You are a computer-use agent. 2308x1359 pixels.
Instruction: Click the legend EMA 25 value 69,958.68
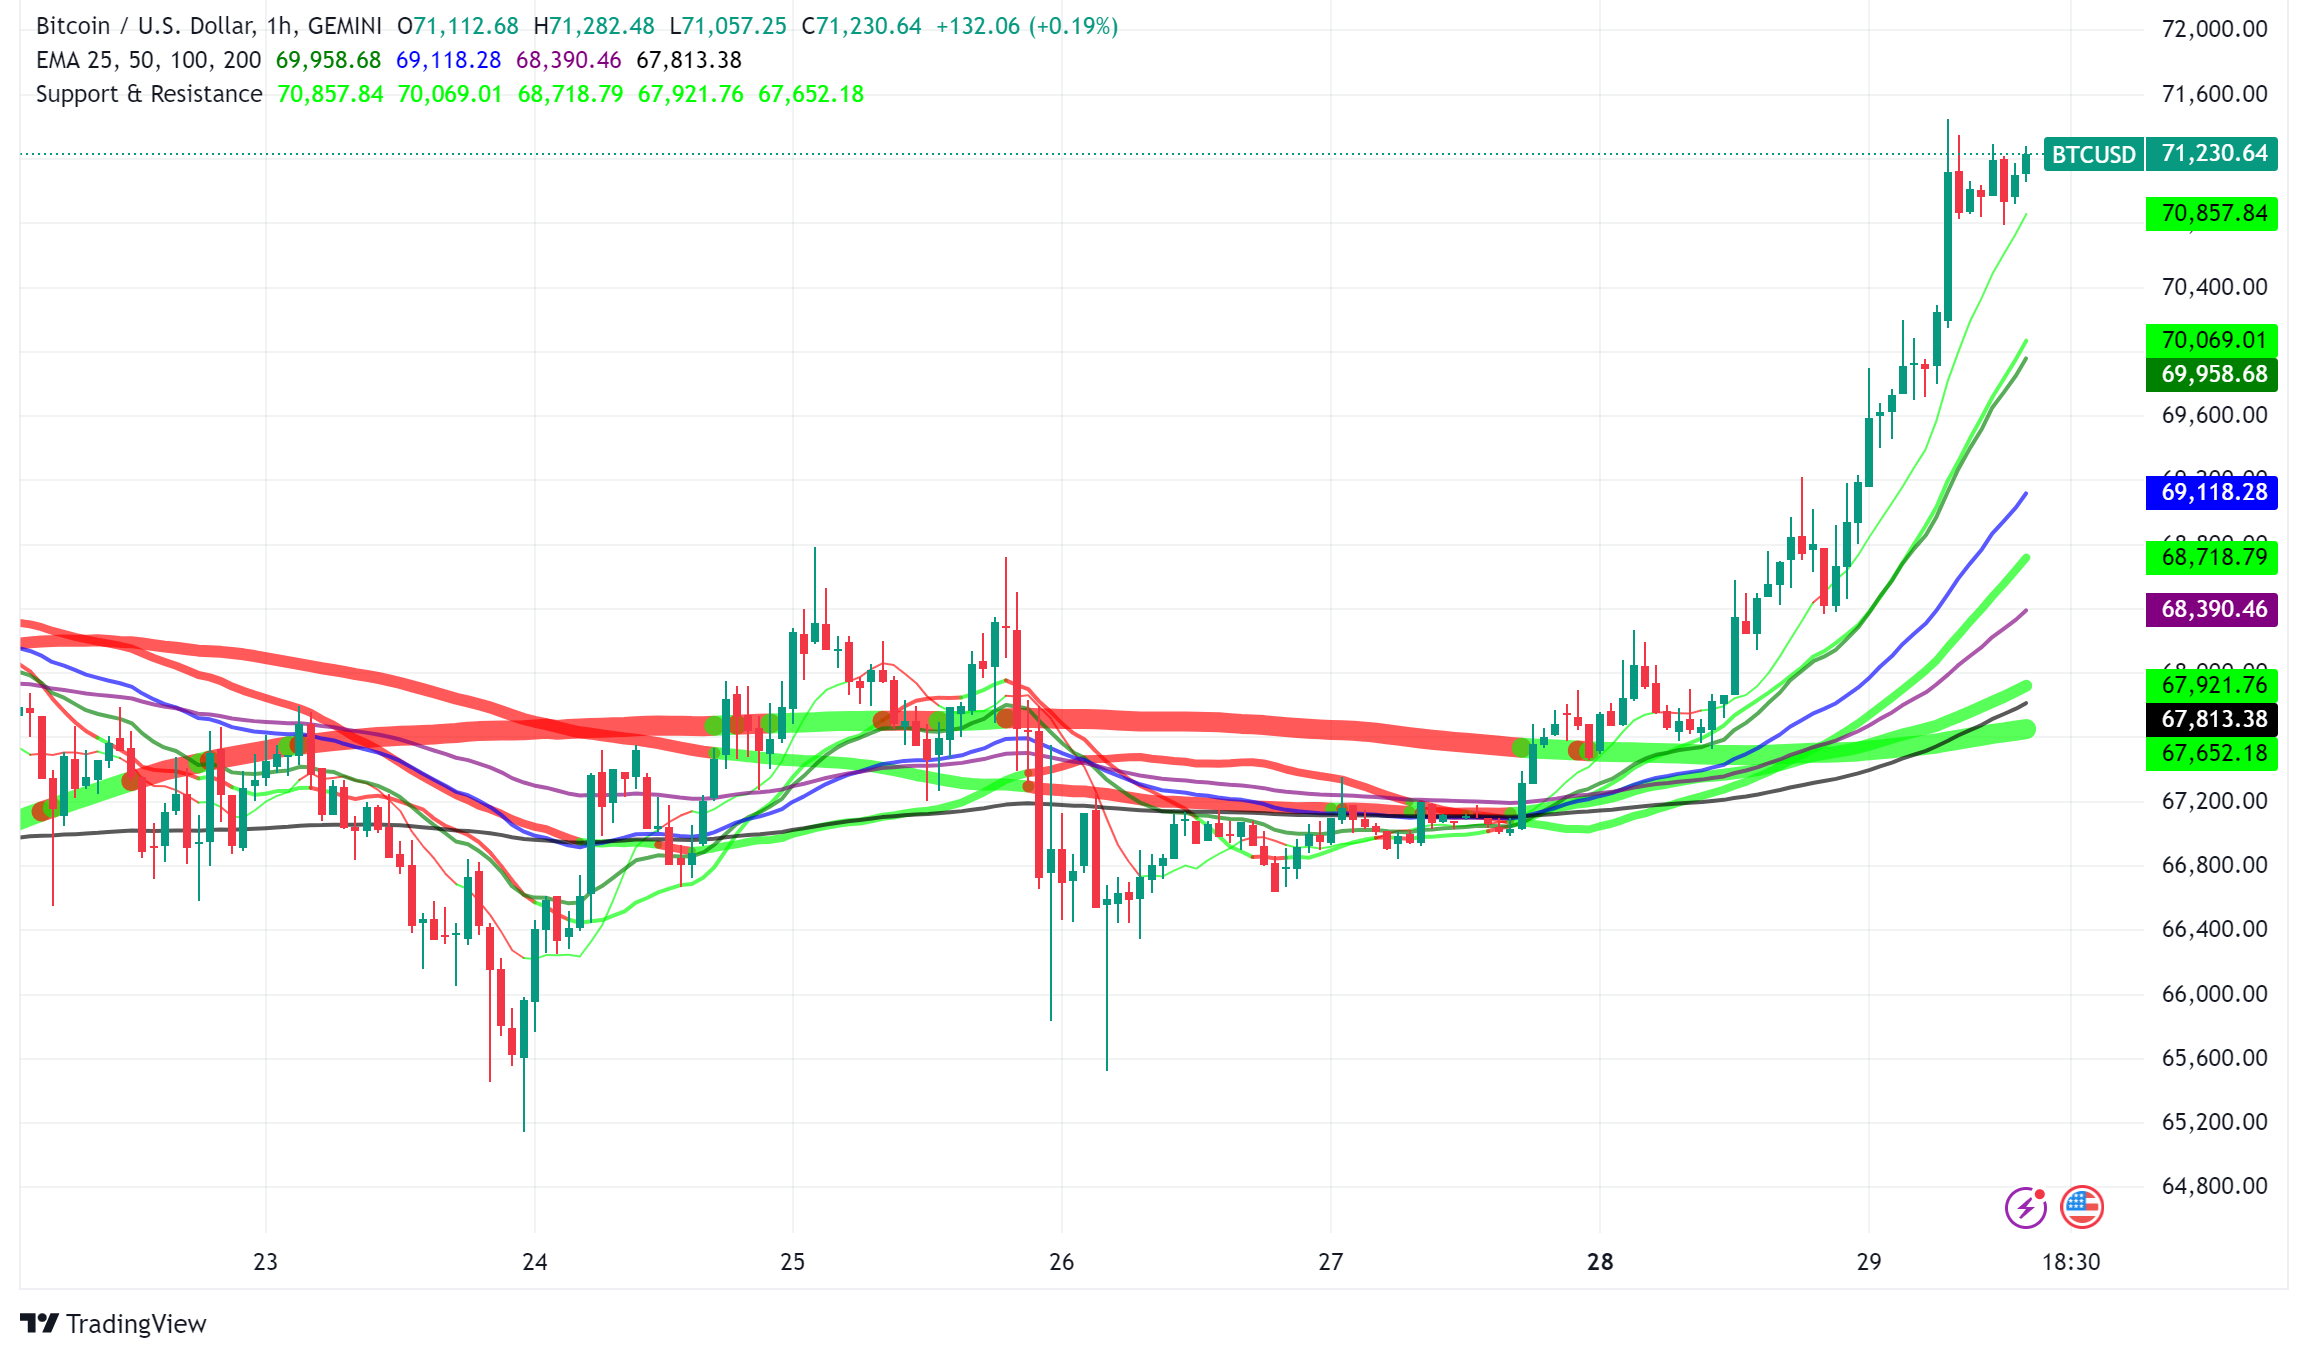click(328, 60)
